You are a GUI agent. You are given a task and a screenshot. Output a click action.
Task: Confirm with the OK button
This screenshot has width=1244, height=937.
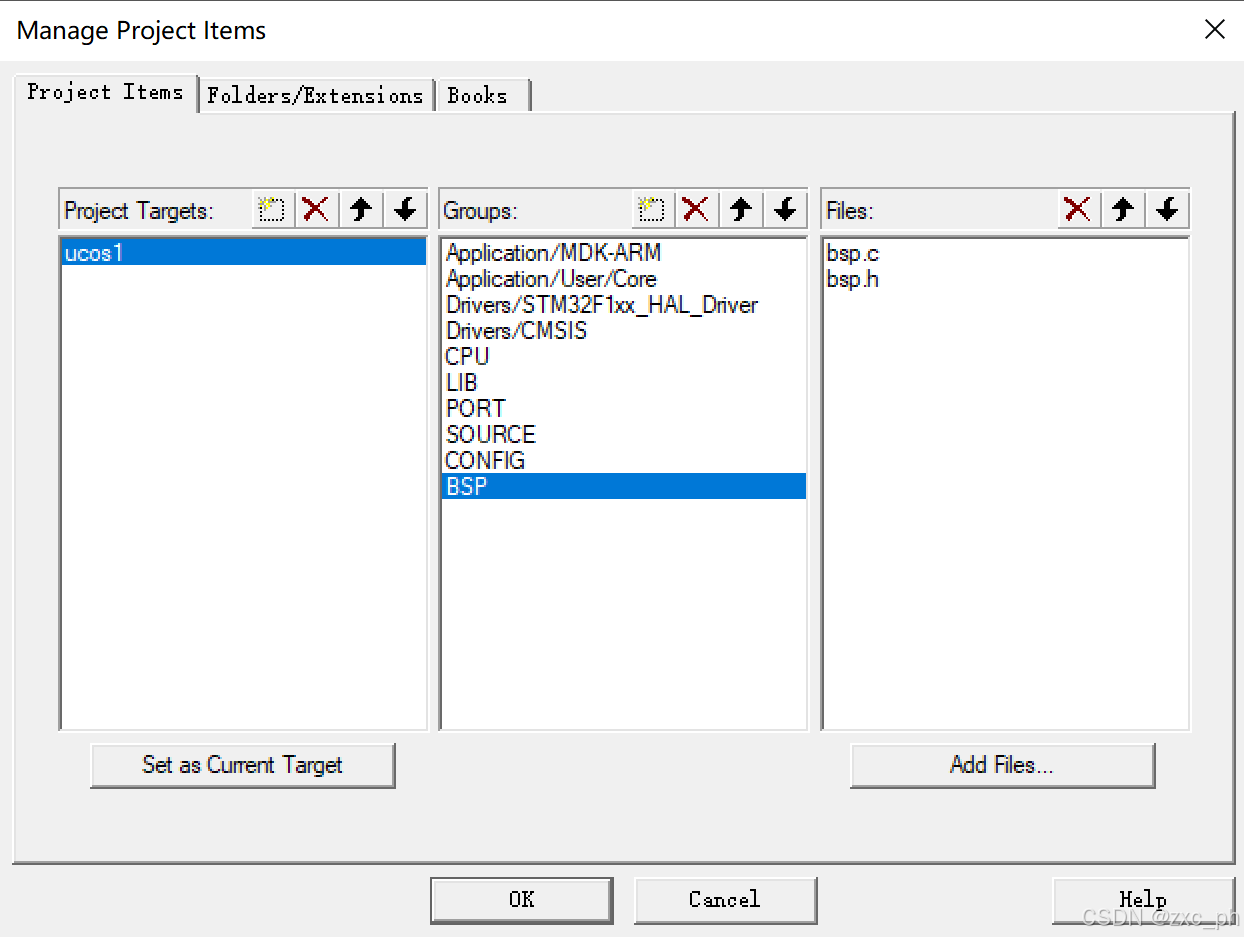pyautogui.click(x=522, y=900)
